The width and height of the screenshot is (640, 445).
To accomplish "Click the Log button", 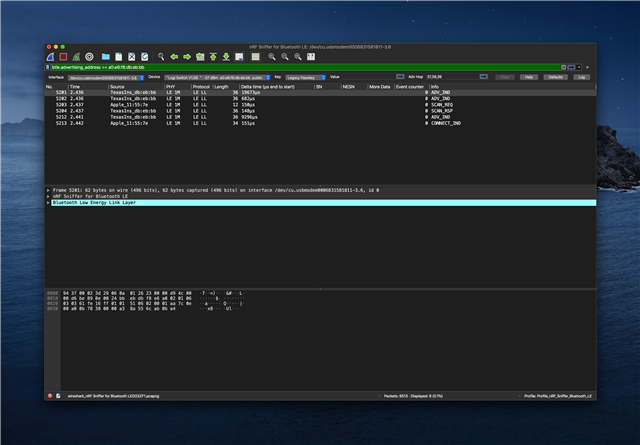I will point(582,77).
